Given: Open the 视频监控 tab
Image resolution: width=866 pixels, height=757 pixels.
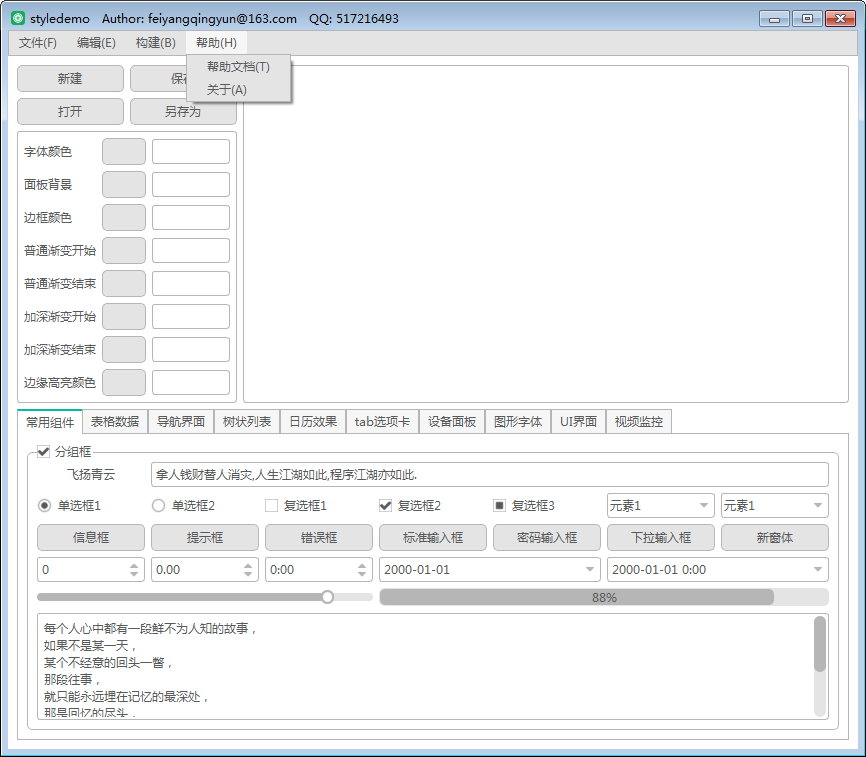Looking at the screenshot, I should pyautogui.click(x=639, y=422).
